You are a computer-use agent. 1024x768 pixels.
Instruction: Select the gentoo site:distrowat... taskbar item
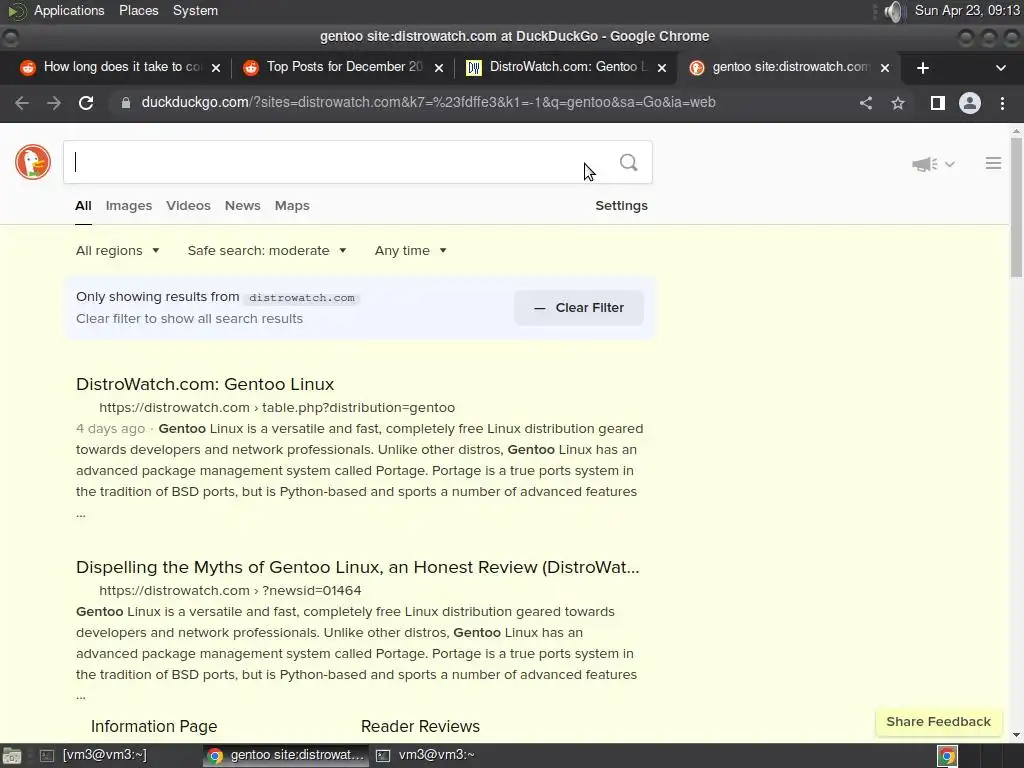(286, 756)
